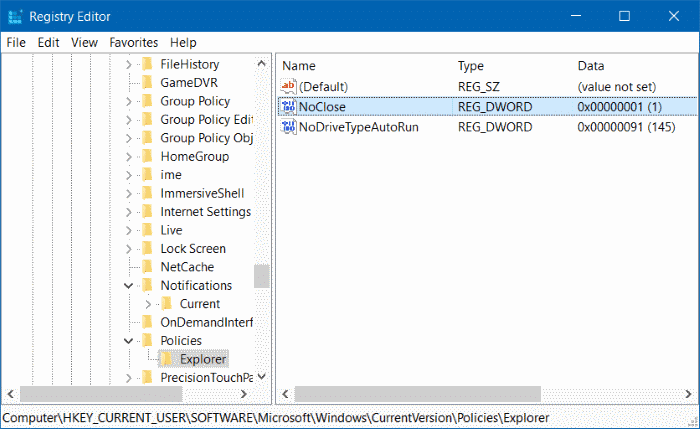Select the Policies key label

pyautogui.click(x=181, y=341)
